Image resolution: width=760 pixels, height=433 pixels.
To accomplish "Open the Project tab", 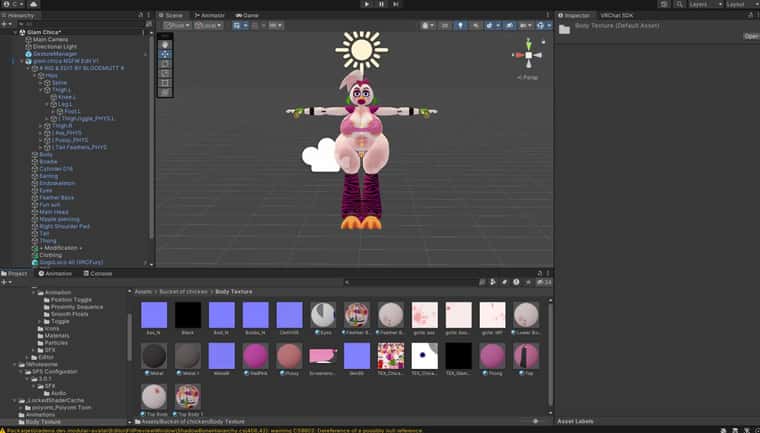I will [x=15, y=273].
